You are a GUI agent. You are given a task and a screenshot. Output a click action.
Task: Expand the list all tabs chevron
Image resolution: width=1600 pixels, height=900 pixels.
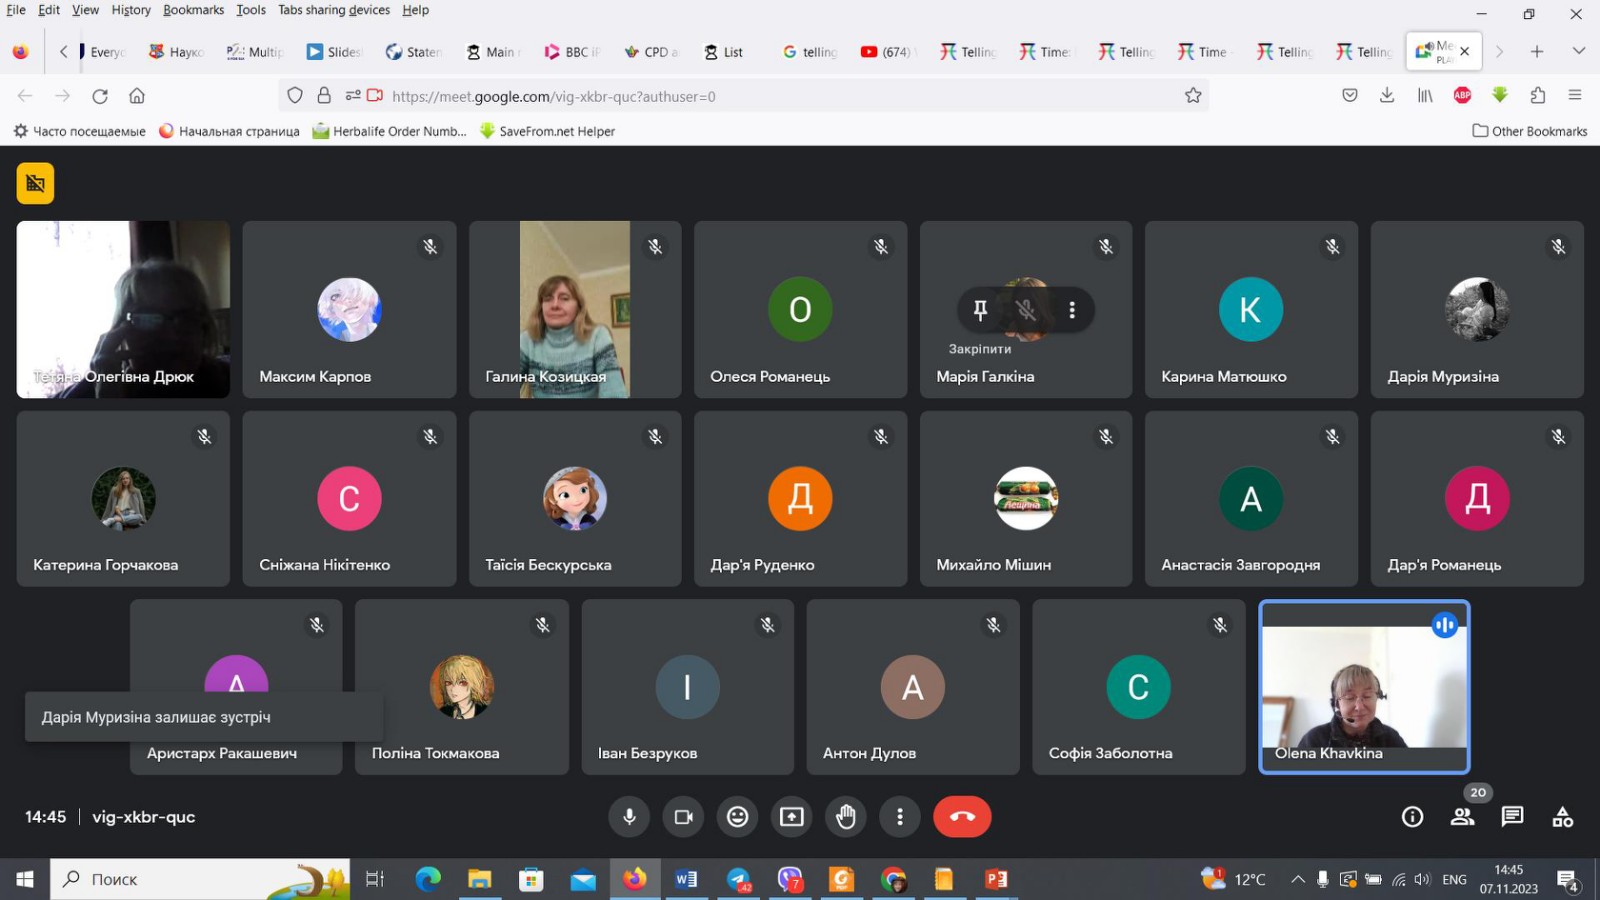(x=1578, y=51)
